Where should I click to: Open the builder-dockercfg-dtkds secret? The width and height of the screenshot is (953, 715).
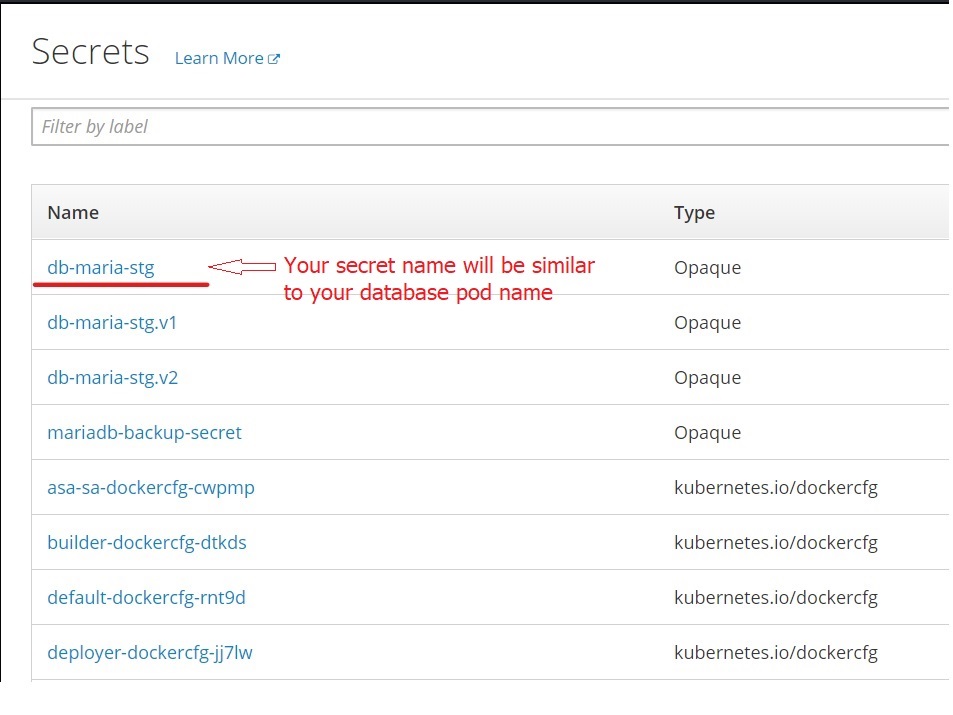[x=146, y=543]
